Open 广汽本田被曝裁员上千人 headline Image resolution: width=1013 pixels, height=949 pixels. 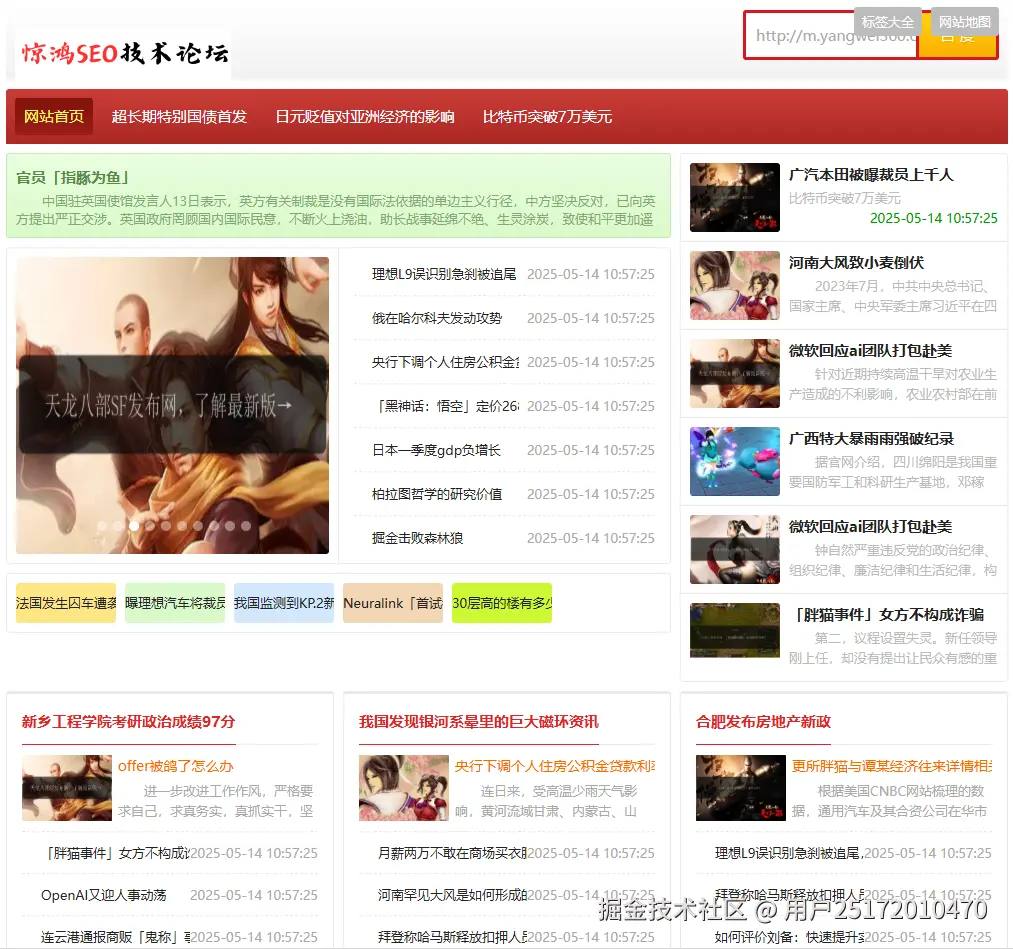(x=871, y=175)
